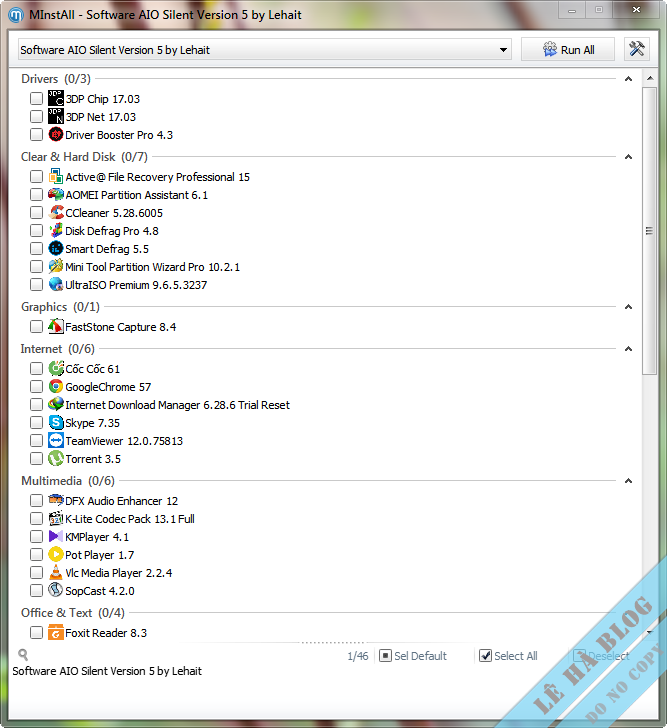Tick the CCleaner 5.28.6005 checkbox
Image resolution: width=667 pixels, height=728 pixels.
click(36, 213)
